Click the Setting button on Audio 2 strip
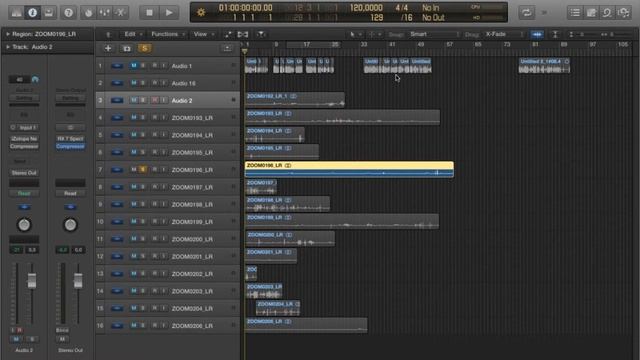The height and width of the screenshot is (360, 640). coord(24,98)
